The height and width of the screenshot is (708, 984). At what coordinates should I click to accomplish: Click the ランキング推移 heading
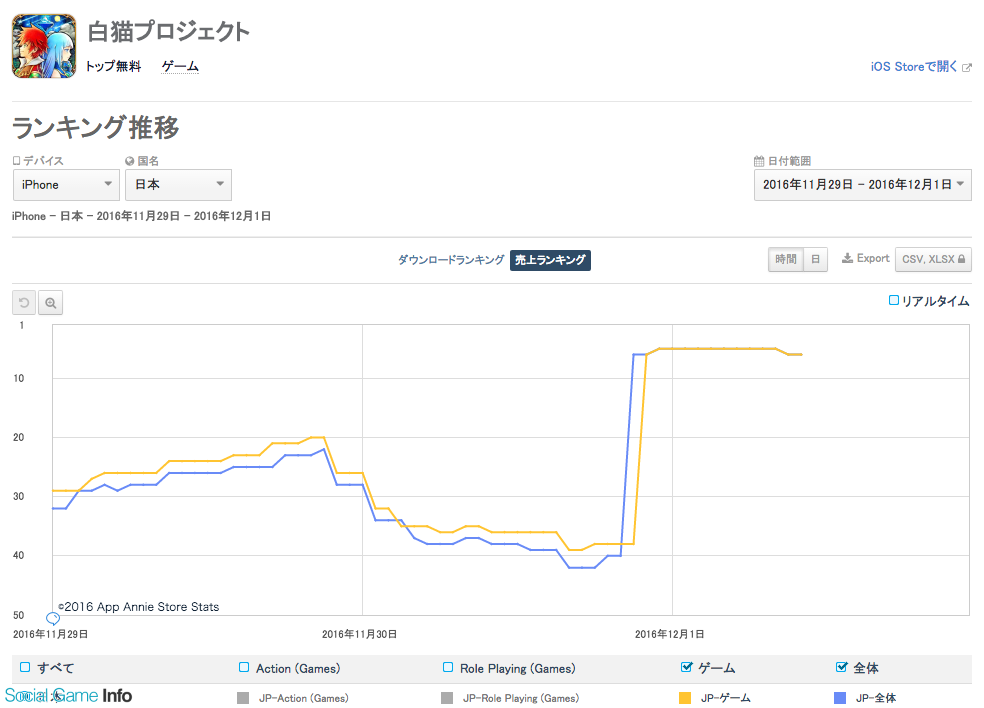95,127
